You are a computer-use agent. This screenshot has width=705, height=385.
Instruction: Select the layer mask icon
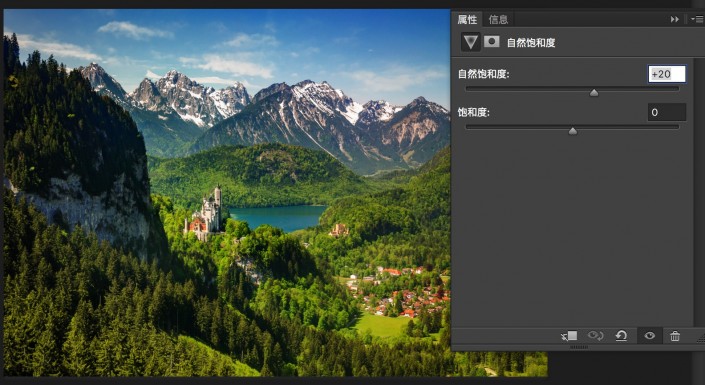click(x=491, y=42)
